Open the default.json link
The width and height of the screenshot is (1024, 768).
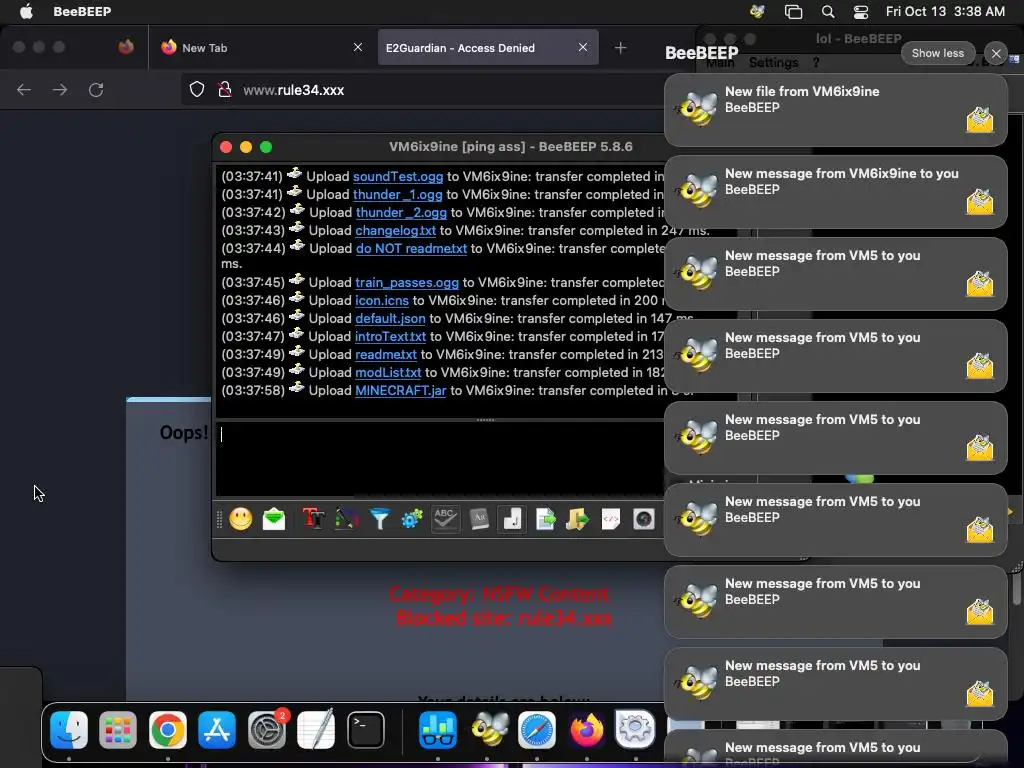point(390,318)
